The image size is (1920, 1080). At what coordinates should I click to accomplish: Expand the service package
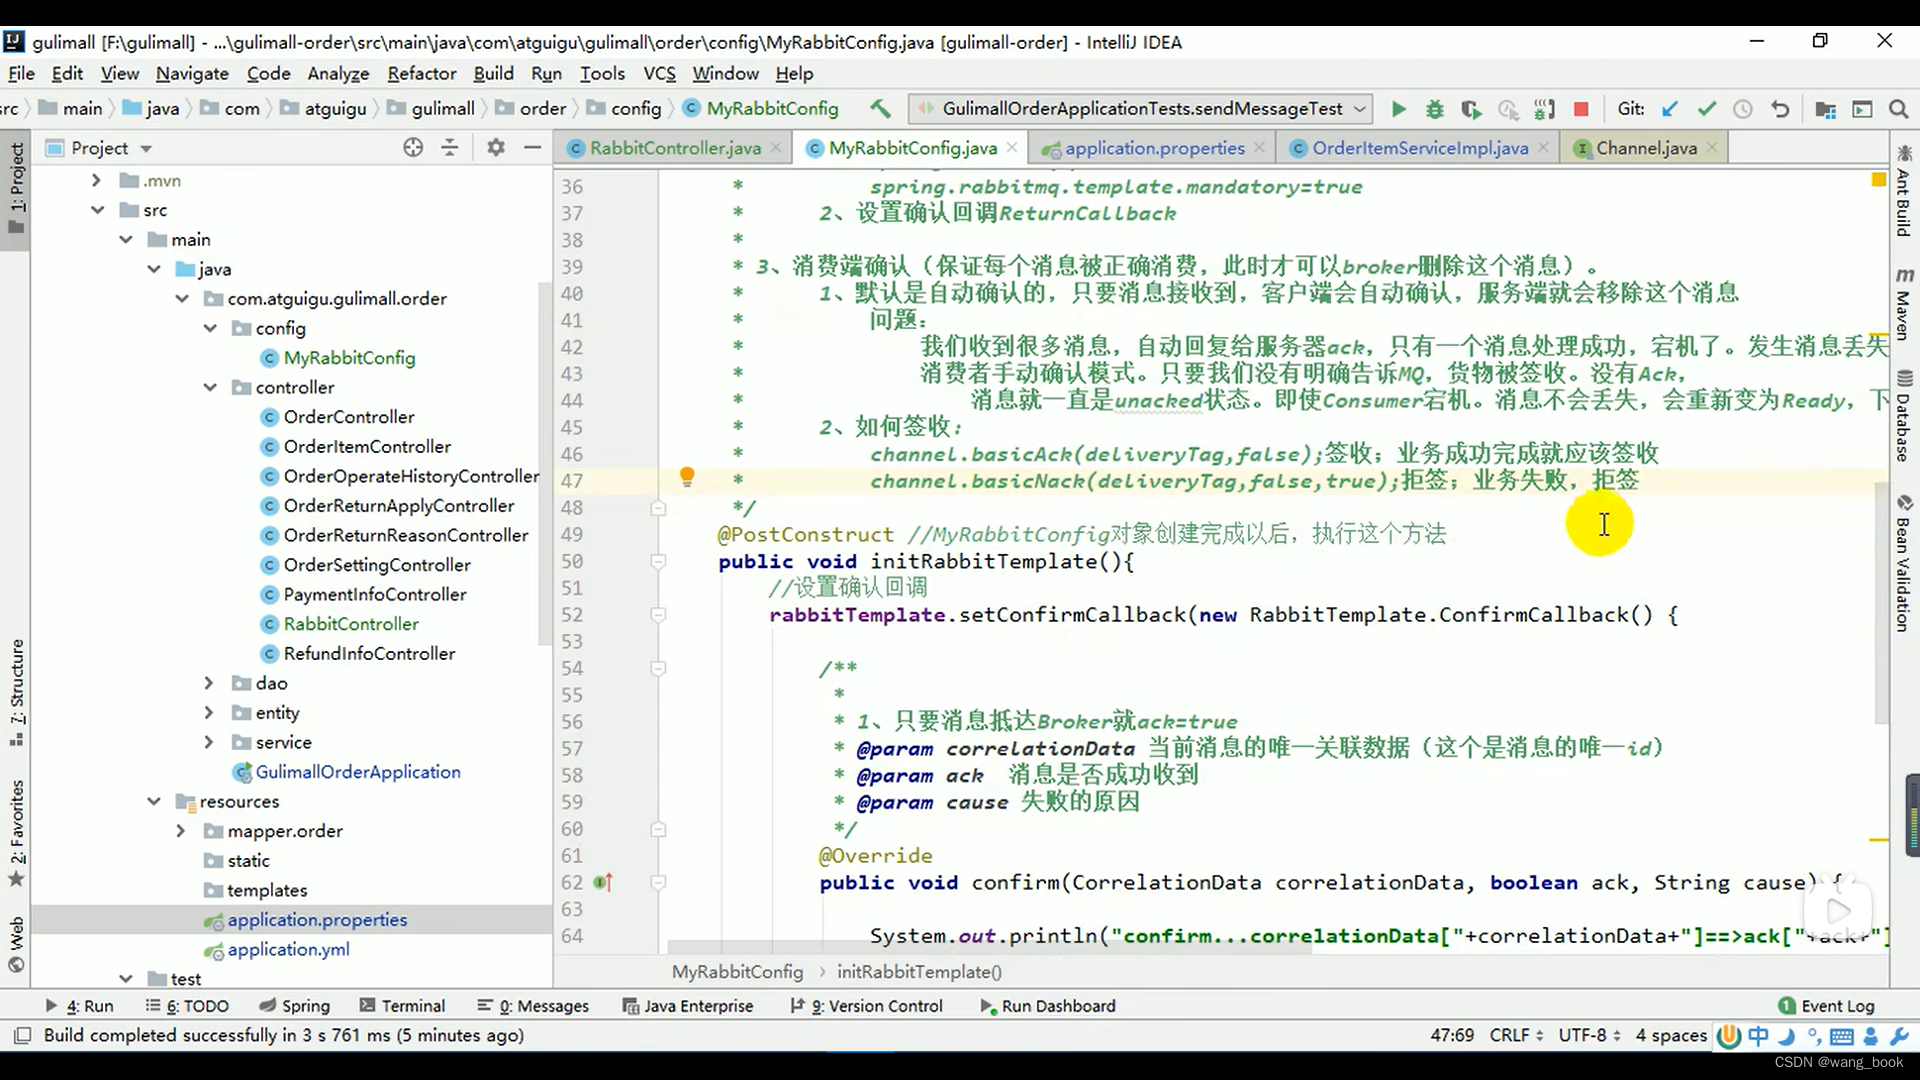209,742
